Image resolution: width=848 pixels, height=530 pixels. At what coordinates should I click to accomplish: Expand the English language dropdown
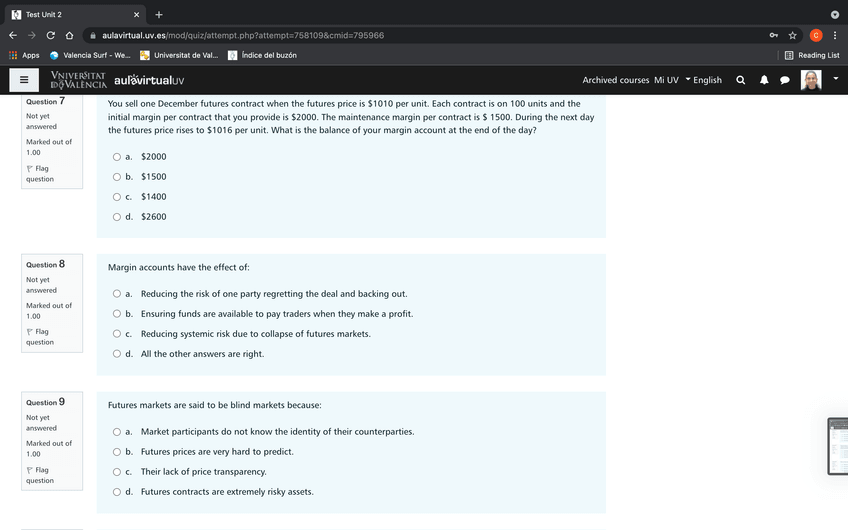point(703,80)
